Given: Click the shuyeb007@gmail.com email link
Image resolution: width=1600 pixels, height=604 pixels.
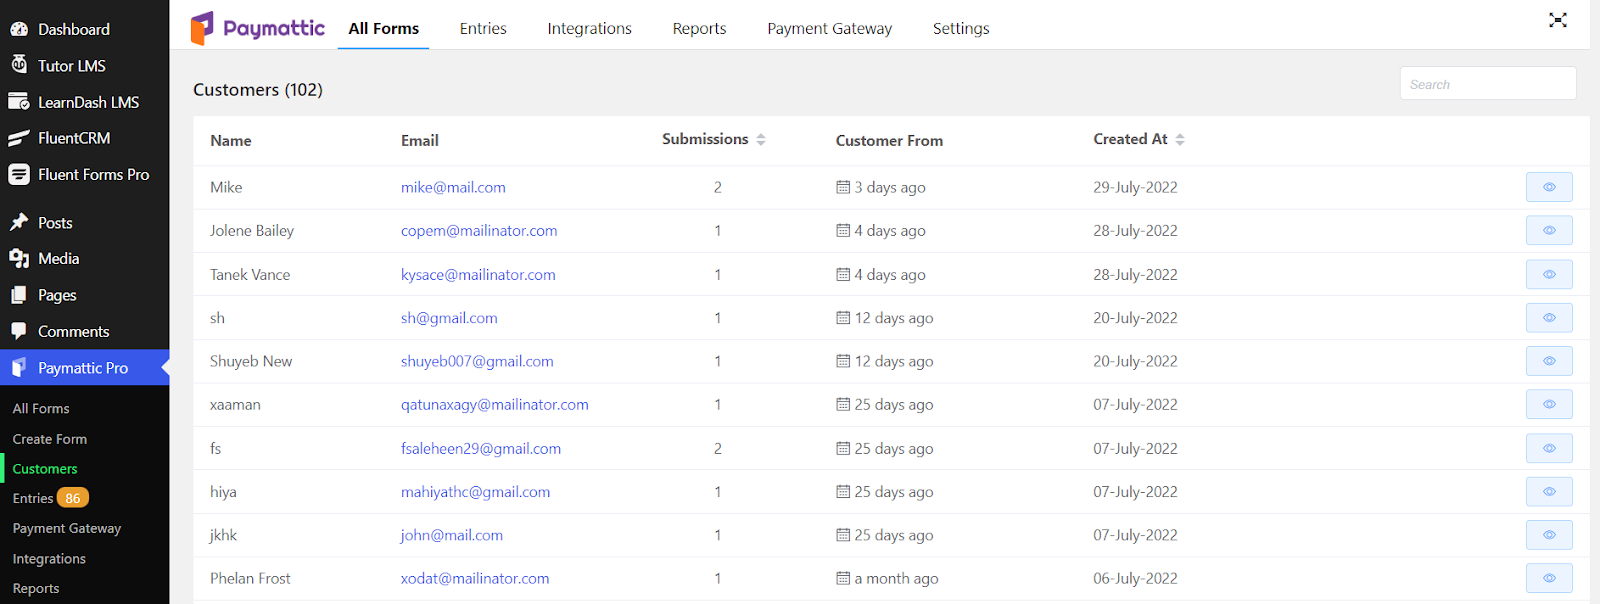Looking at the screenshot, I should tap(477, 362).
